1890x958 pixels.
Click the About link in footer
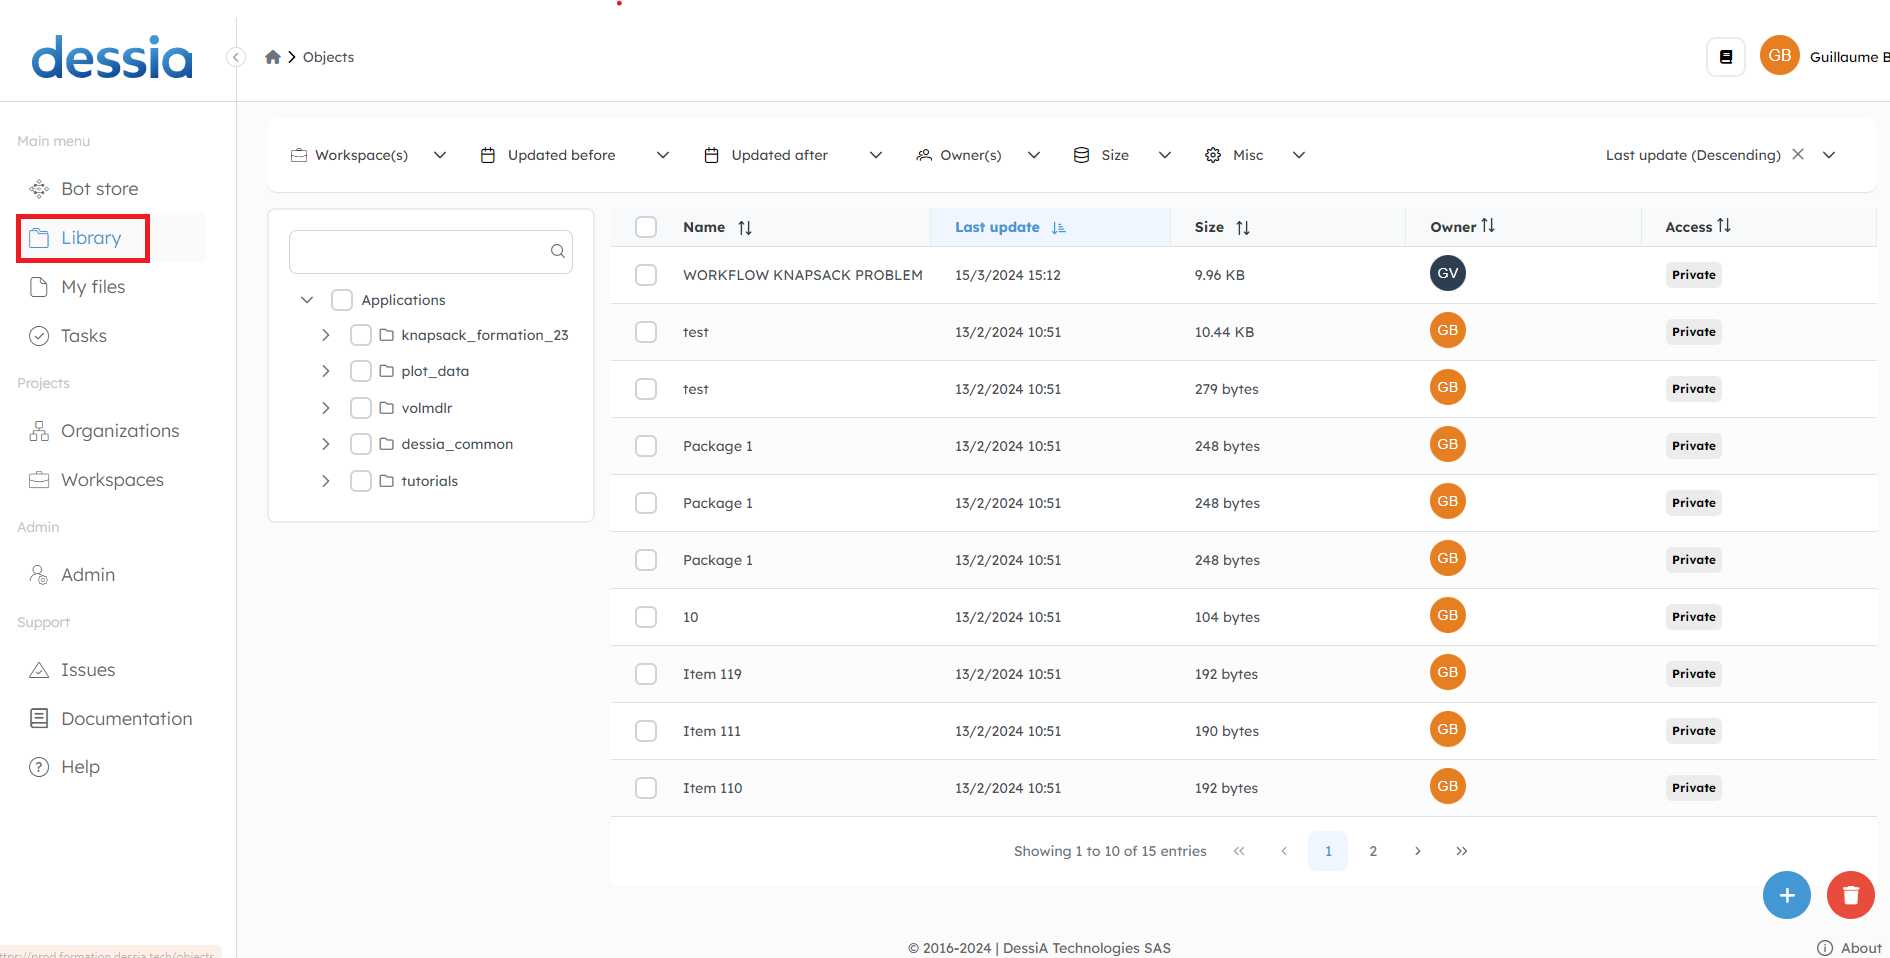point(1861,948)
